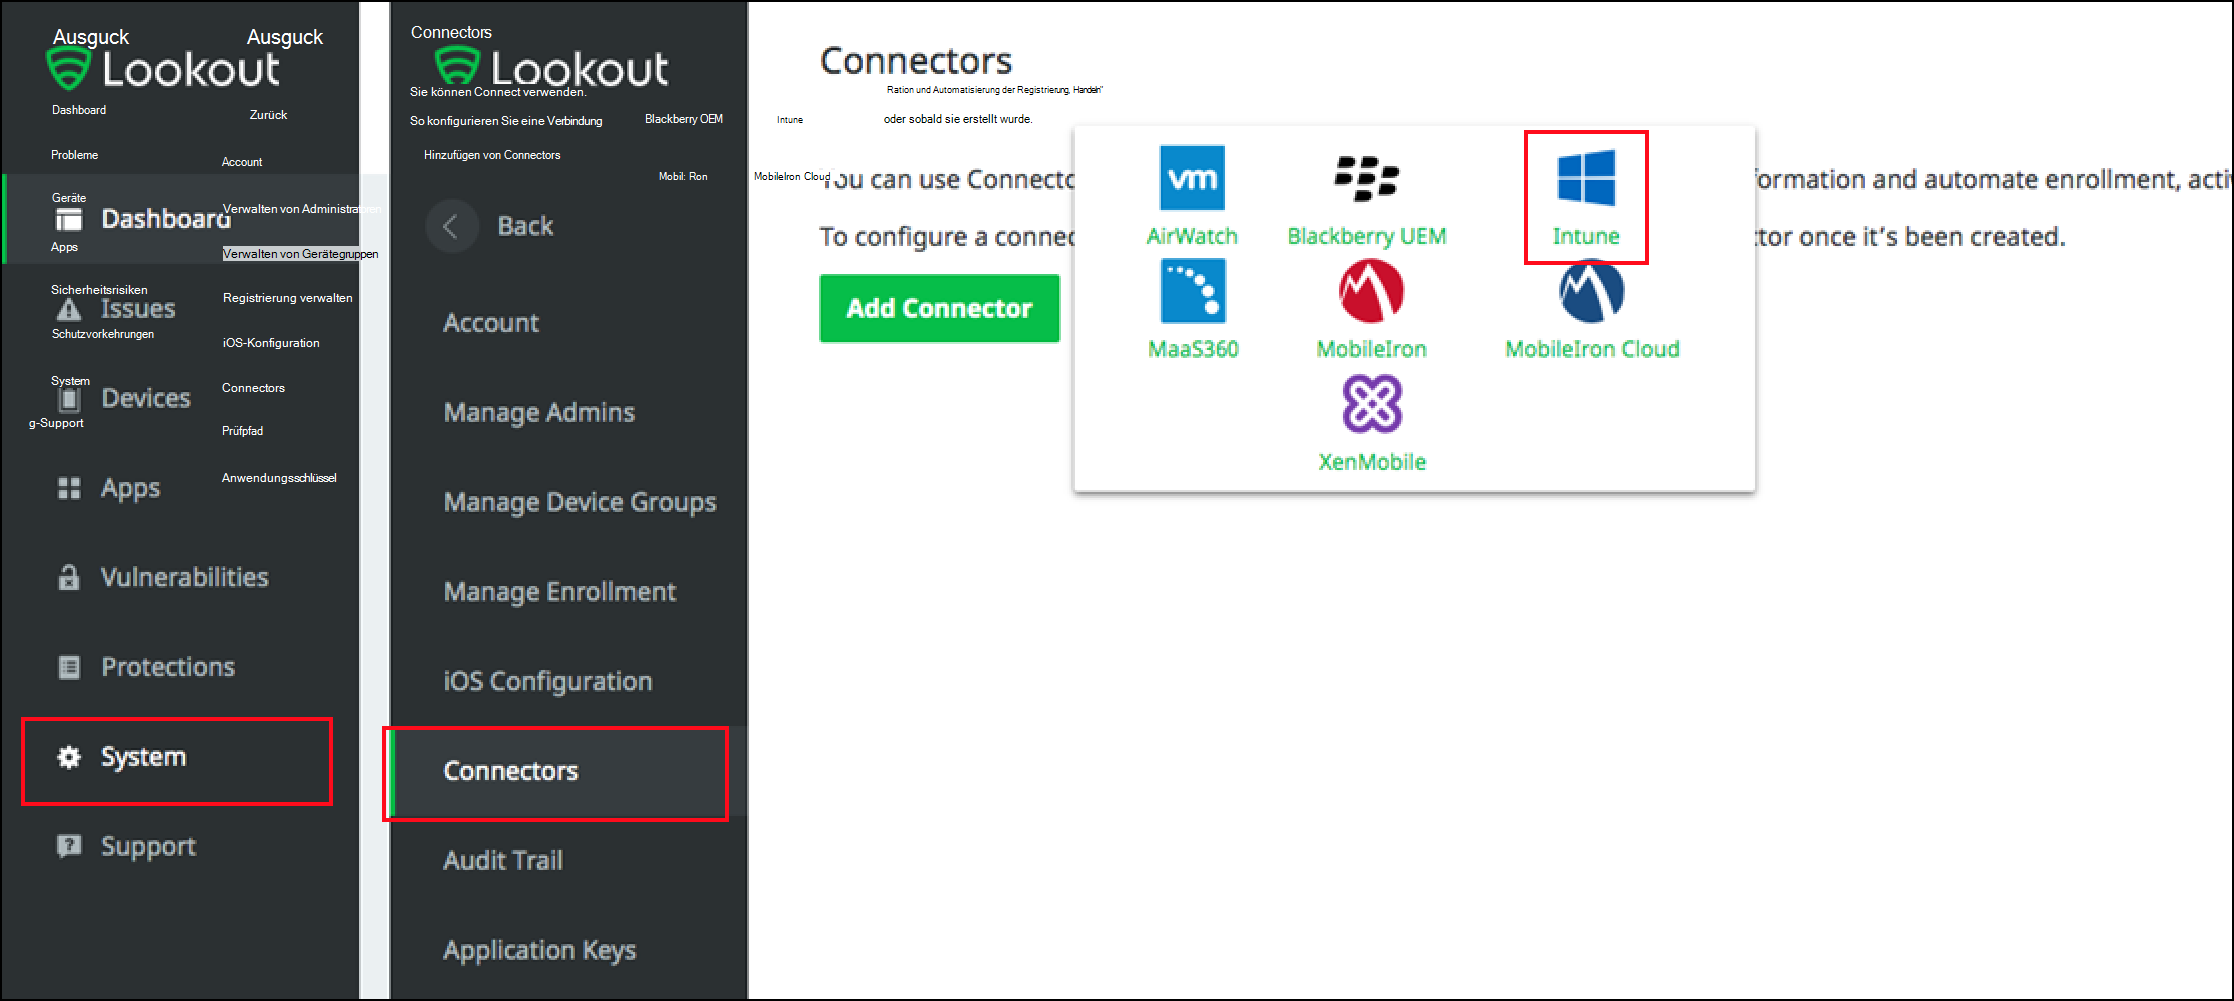Screen dimensions: 2234x1001
Task: Open the Account submenu item
Action: pos(491,323)
